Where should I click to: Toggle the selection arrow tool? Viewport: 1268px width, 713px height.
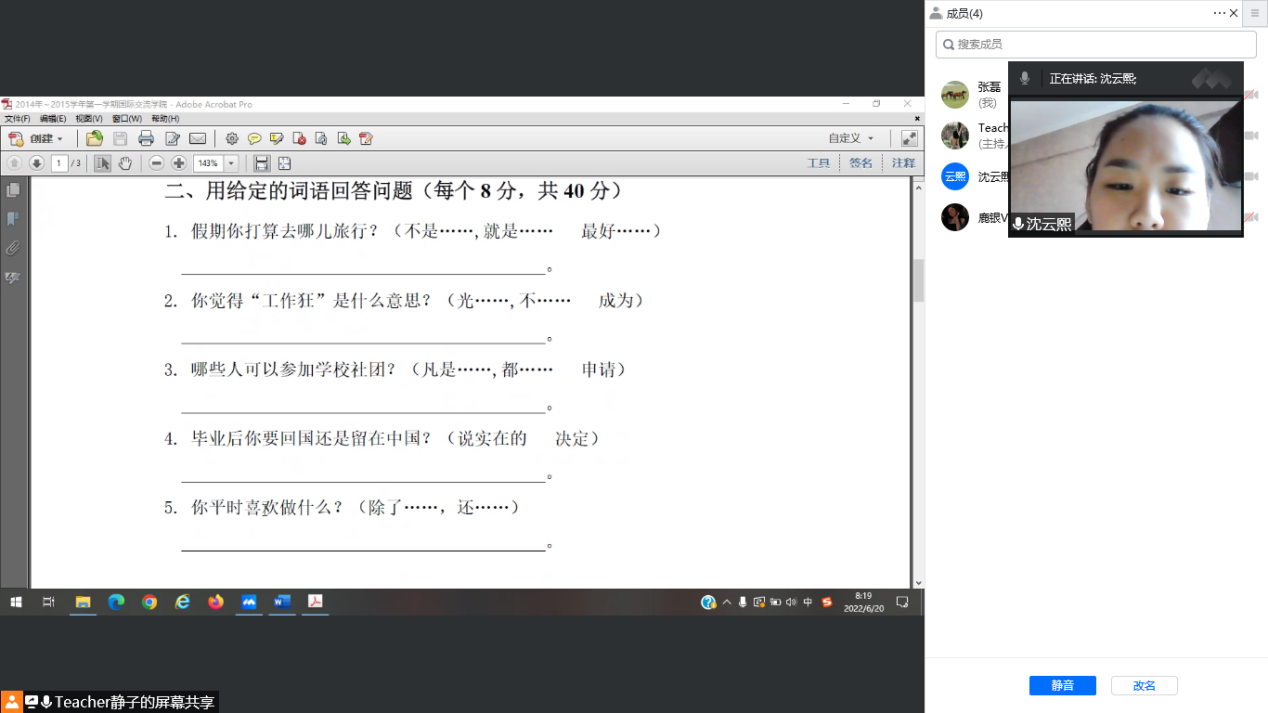[102, 163]
